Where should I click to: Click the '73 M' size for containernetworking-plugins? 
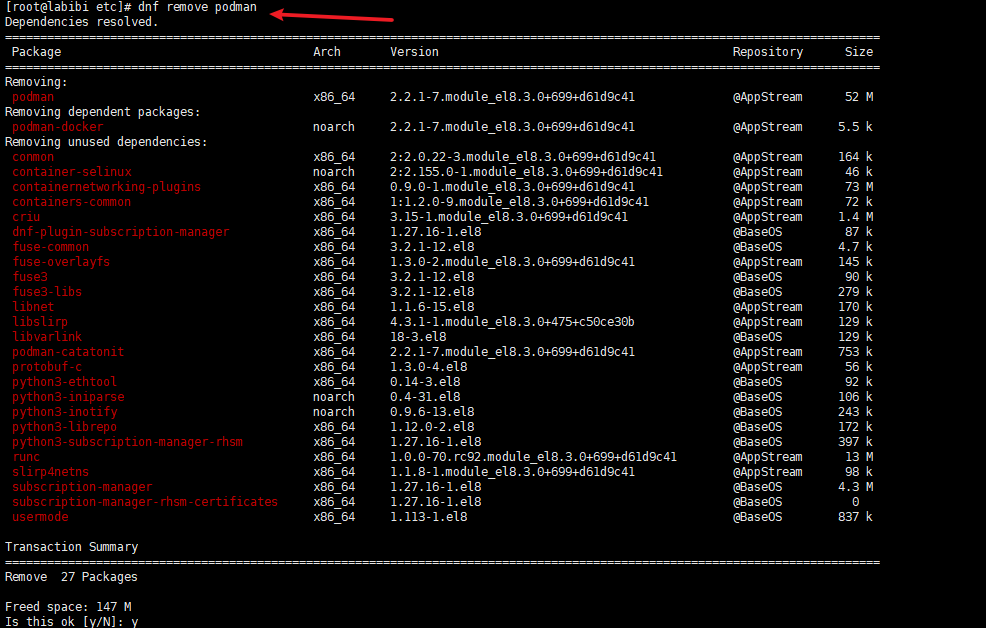859,187
